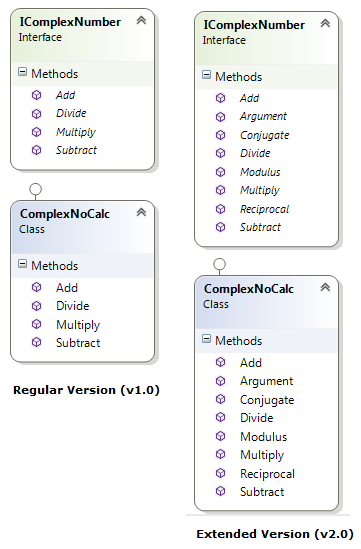The width and height of the screenshot is (361, 549).
Task: Collapse the v2.0 ComplexNoCalc class box via chevron
Action: (x=325, y=287)
